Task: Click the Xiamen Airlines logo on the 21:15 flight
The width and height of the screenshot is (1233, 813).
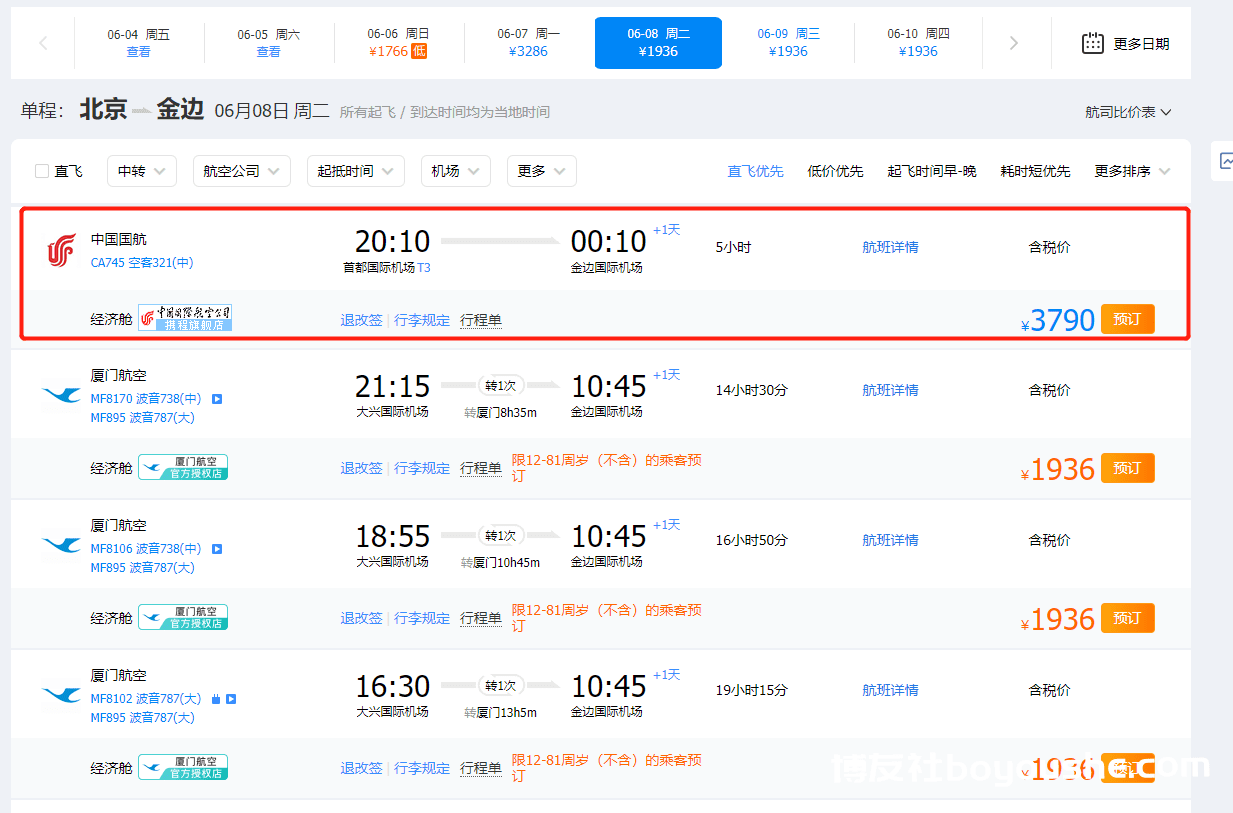Action: pos(62,394)
